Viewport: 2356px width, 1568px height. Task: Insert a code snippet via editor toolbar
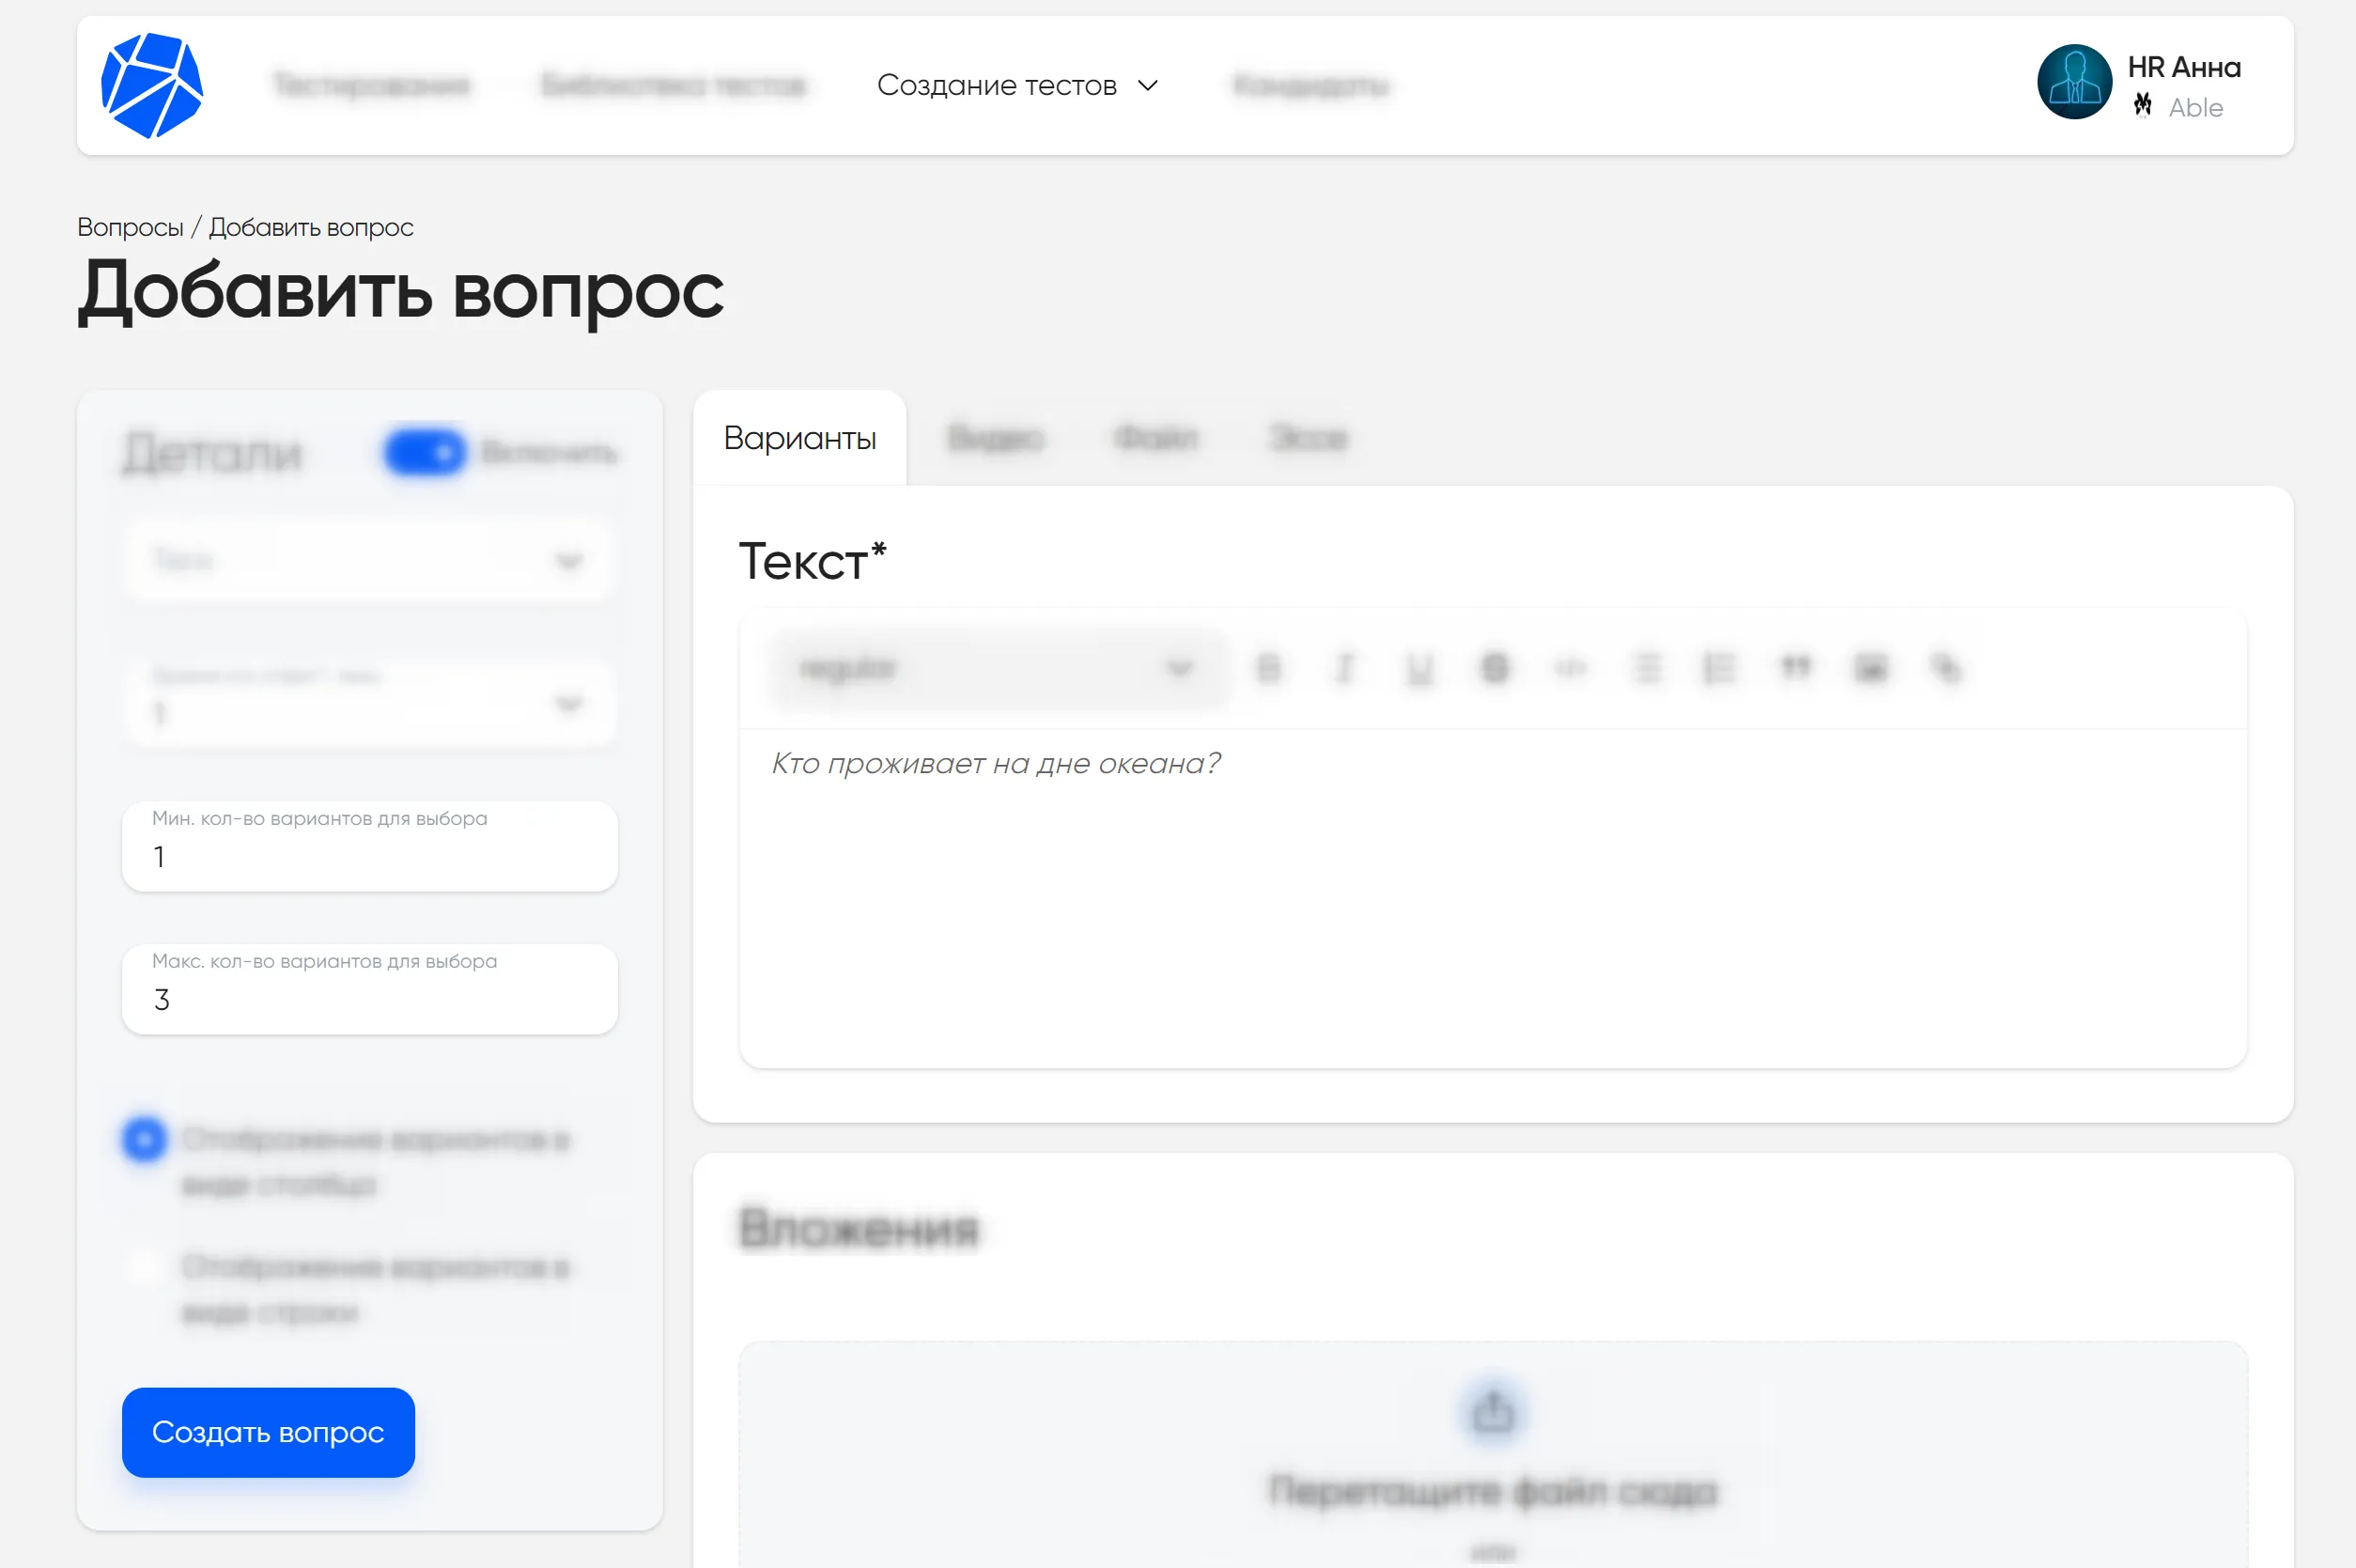(1569, 668)
